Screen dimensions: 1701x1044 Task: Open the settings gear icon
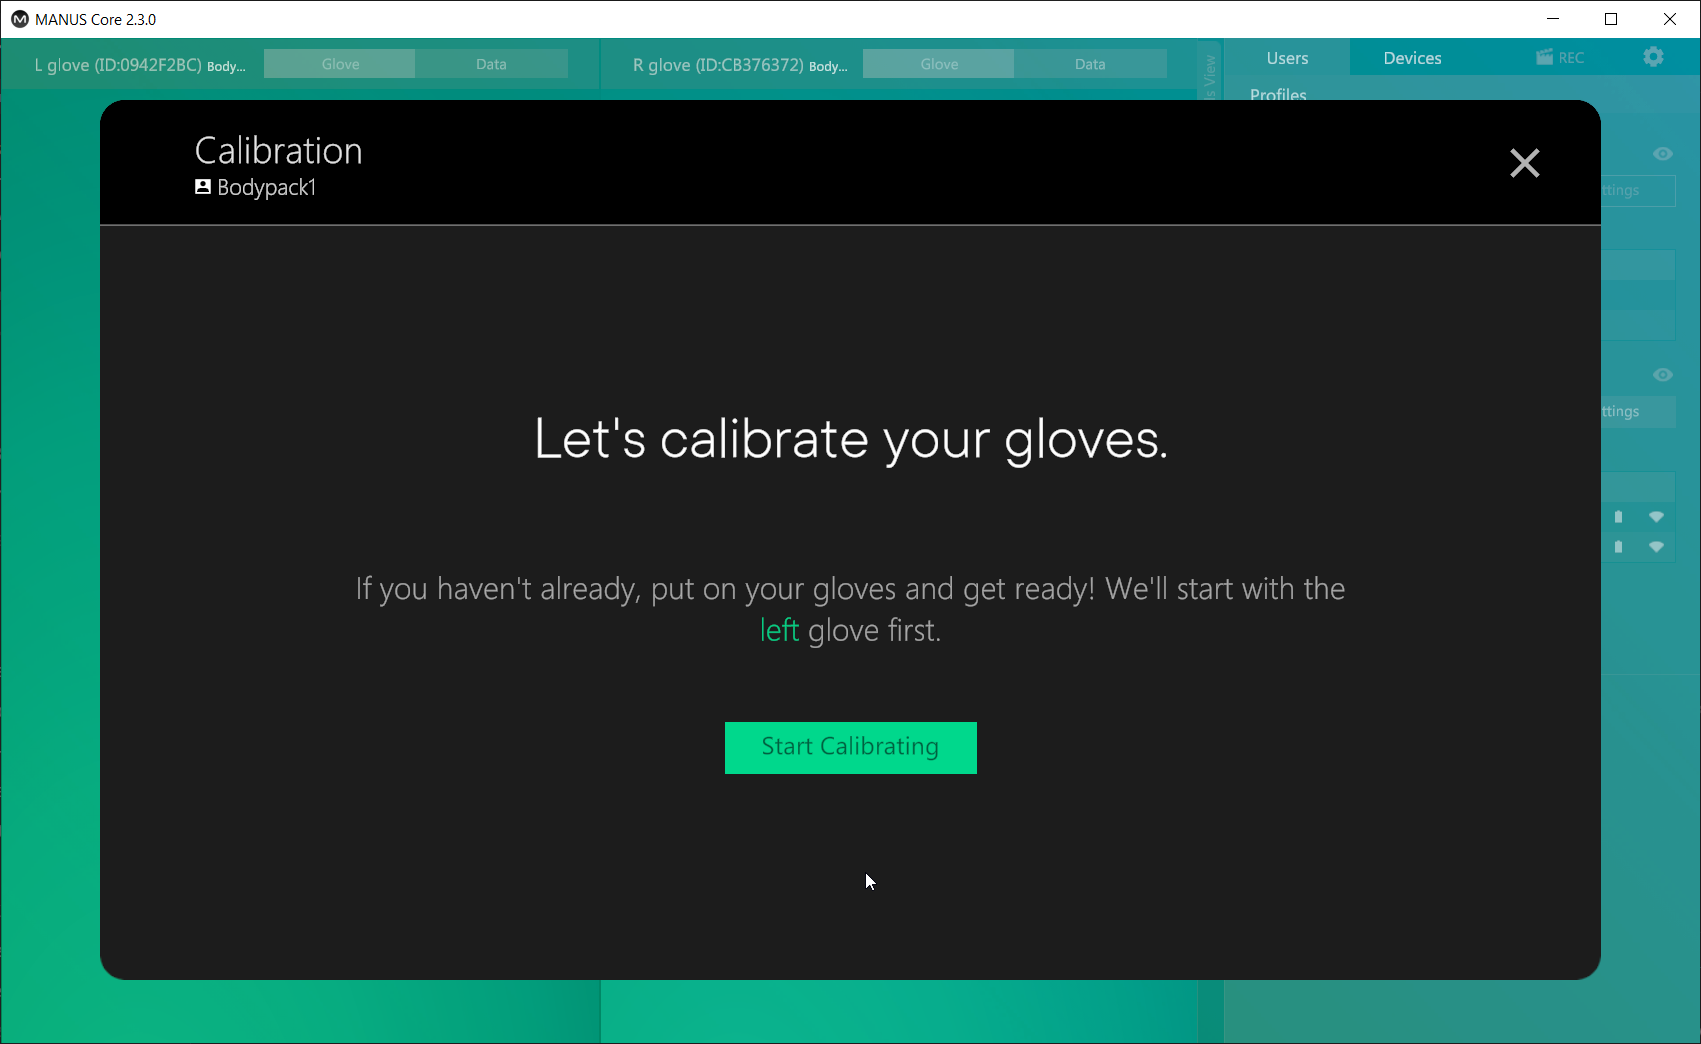tap(1654, 57)
